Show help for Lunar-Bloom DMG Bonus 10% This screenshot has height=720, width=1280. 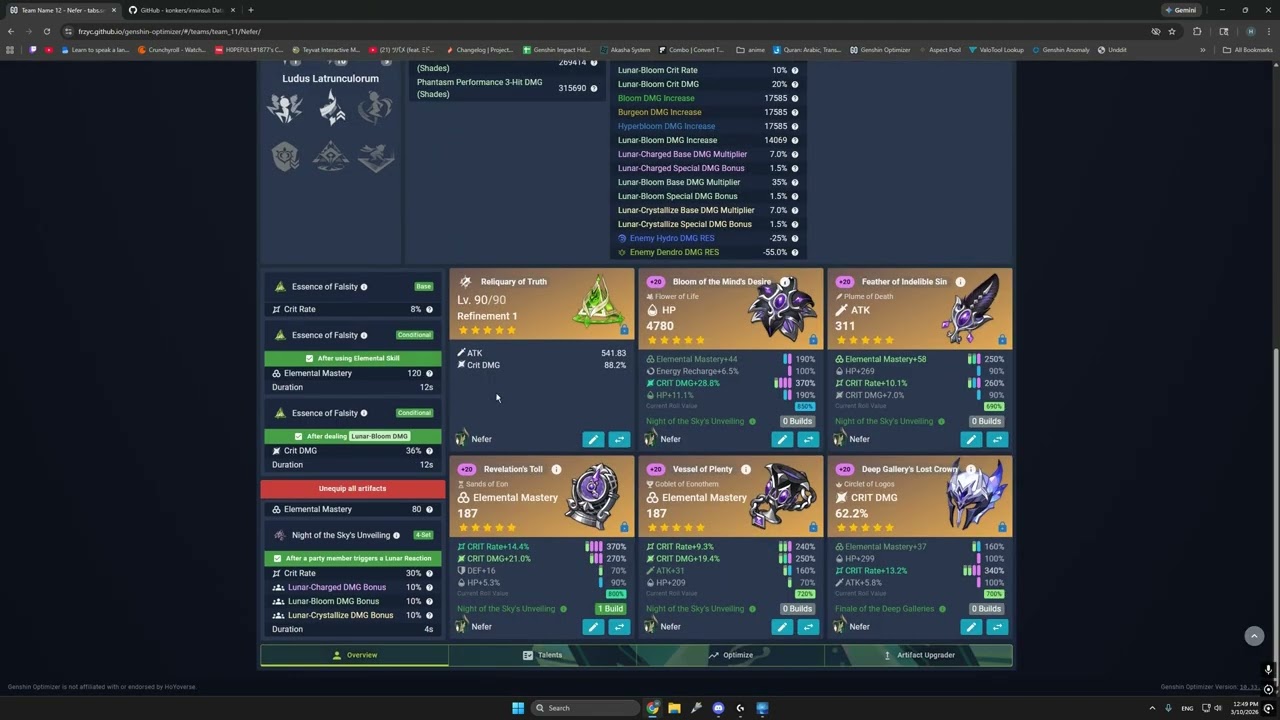[x=429, y=601]
